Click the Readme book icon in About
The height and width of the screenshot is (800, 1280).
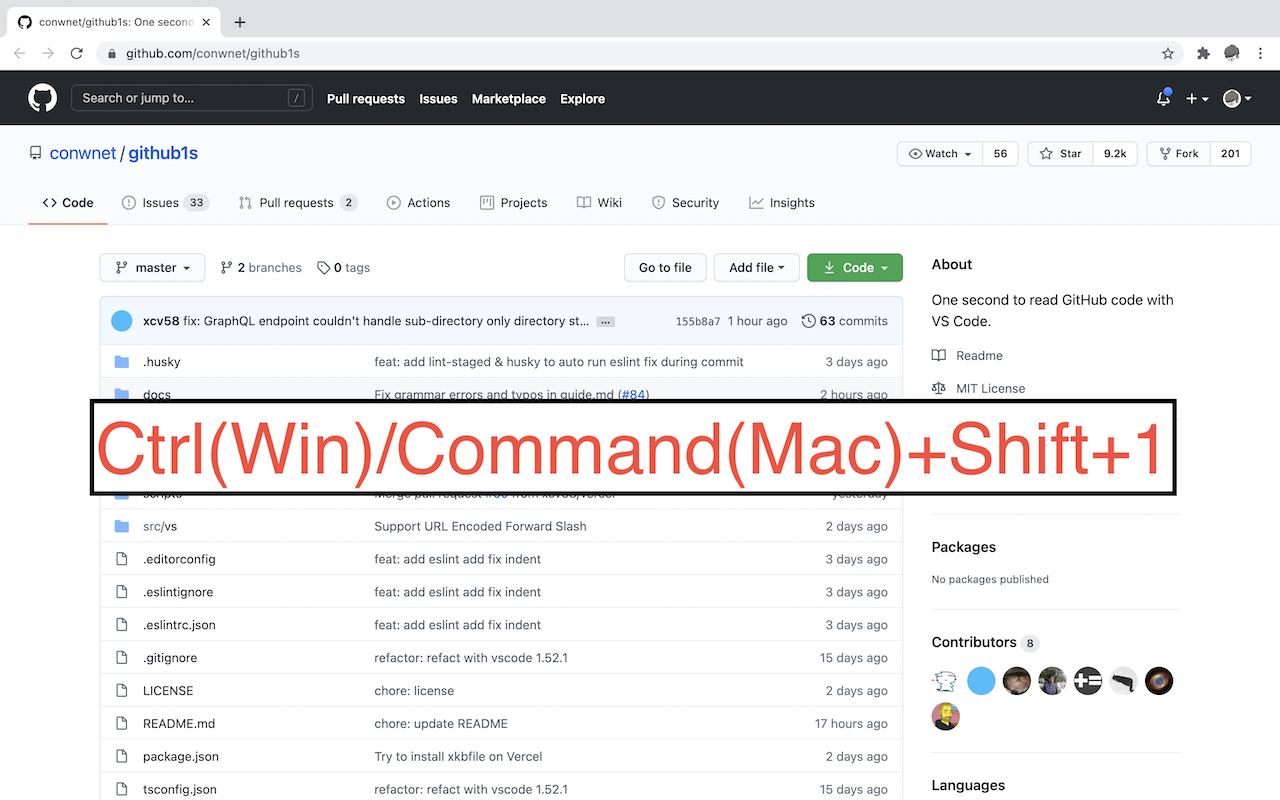940,355
